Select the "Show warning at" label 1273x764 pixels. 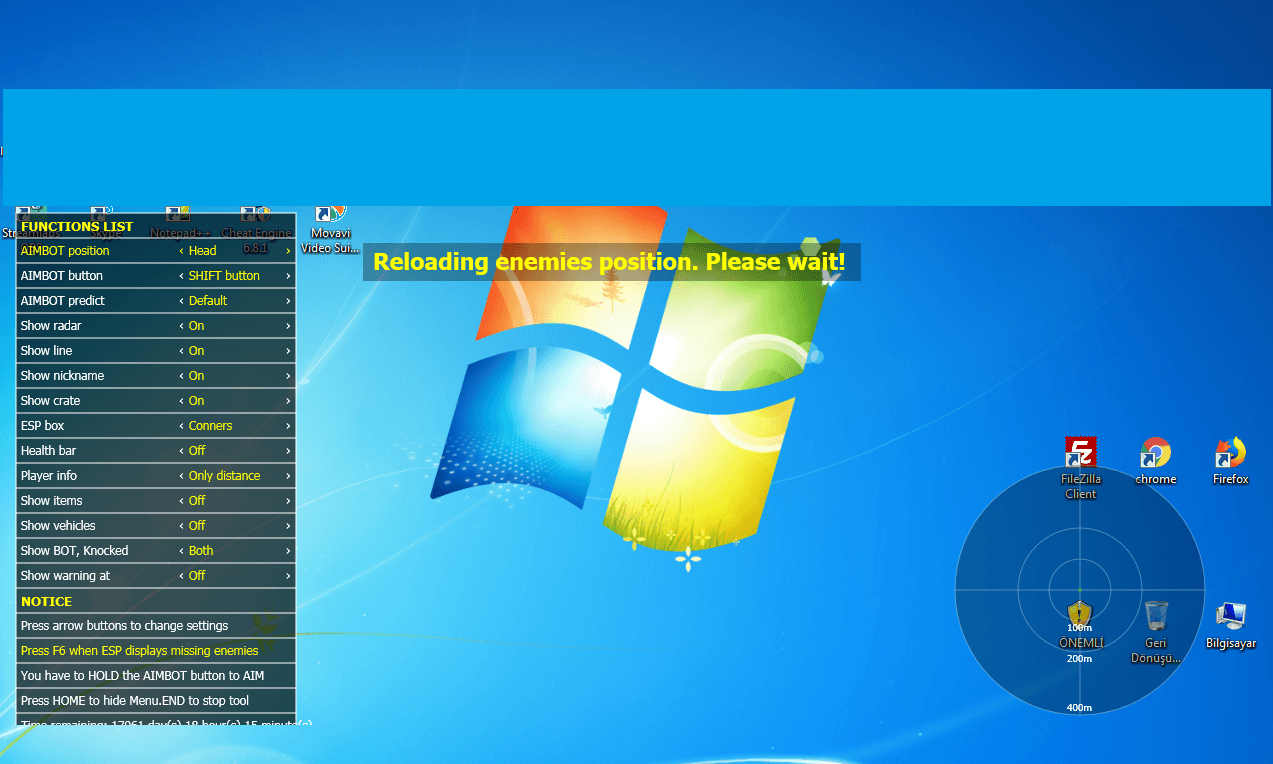pyautogui.click(x=65, y=576)
